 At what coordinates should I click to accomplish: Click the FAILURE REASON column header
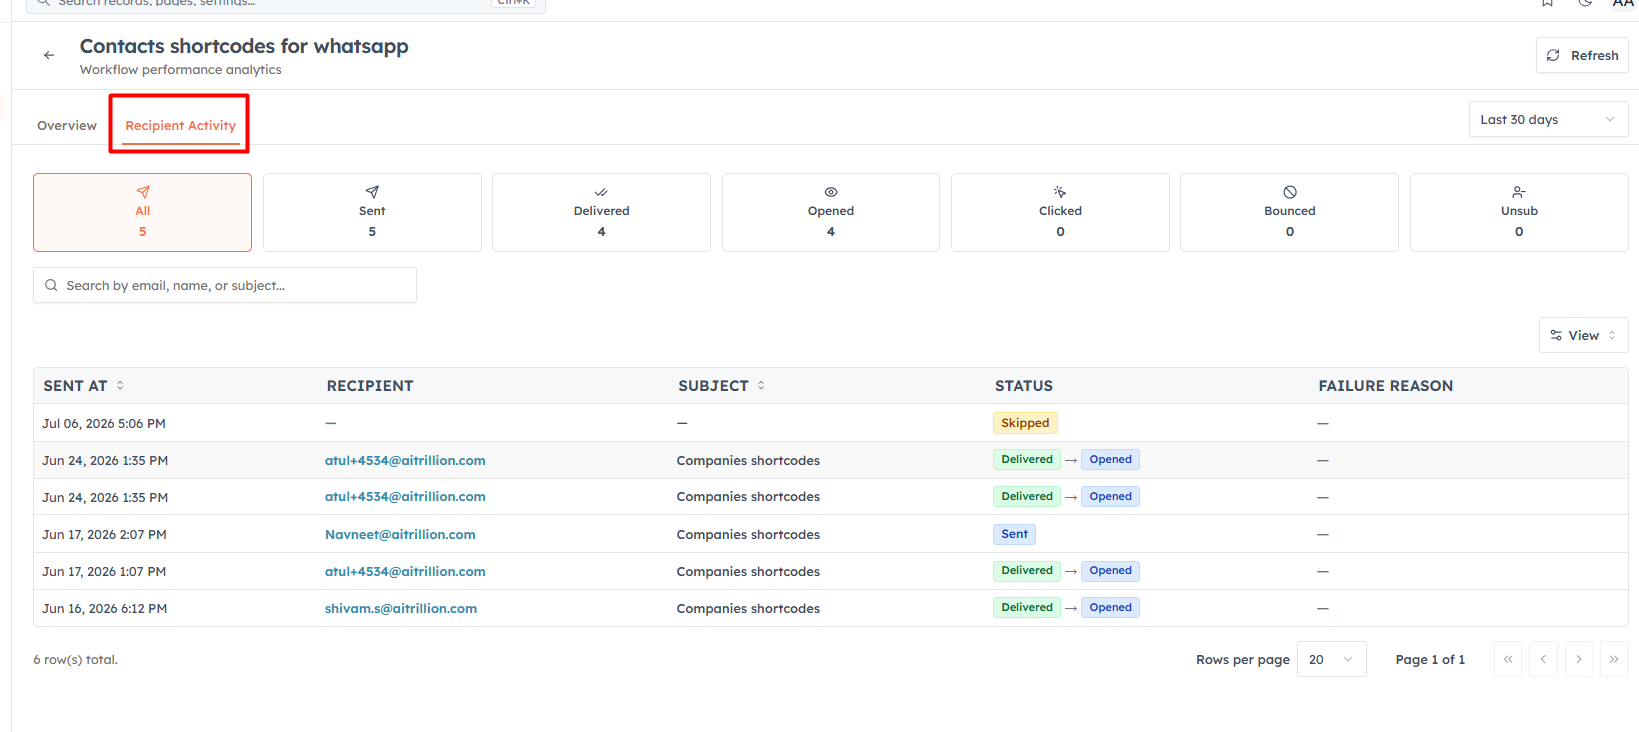coord(1386,385)
